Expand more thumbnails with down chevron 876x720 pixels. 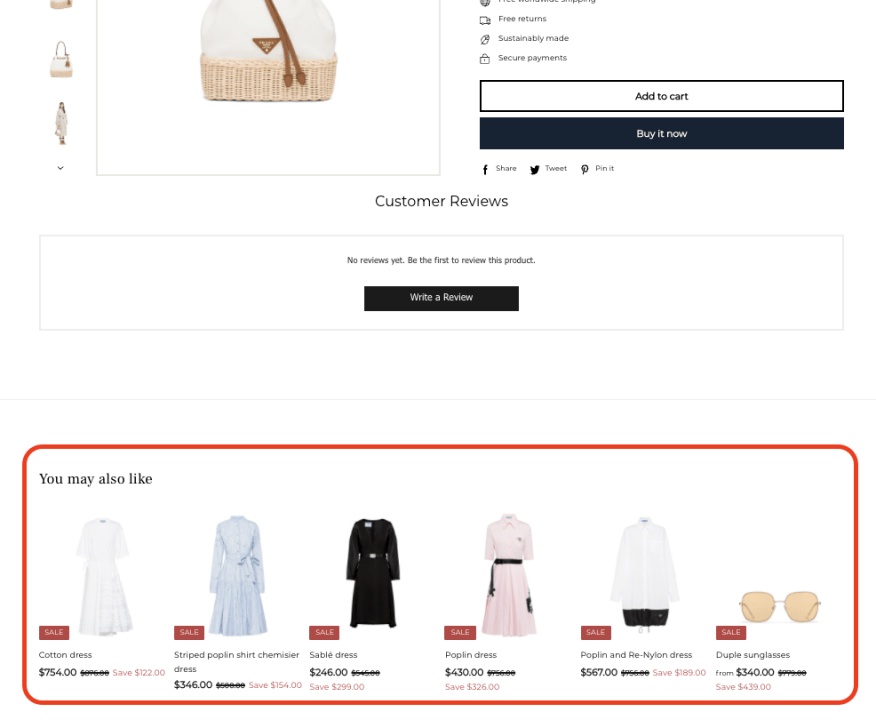pos(60,168)
